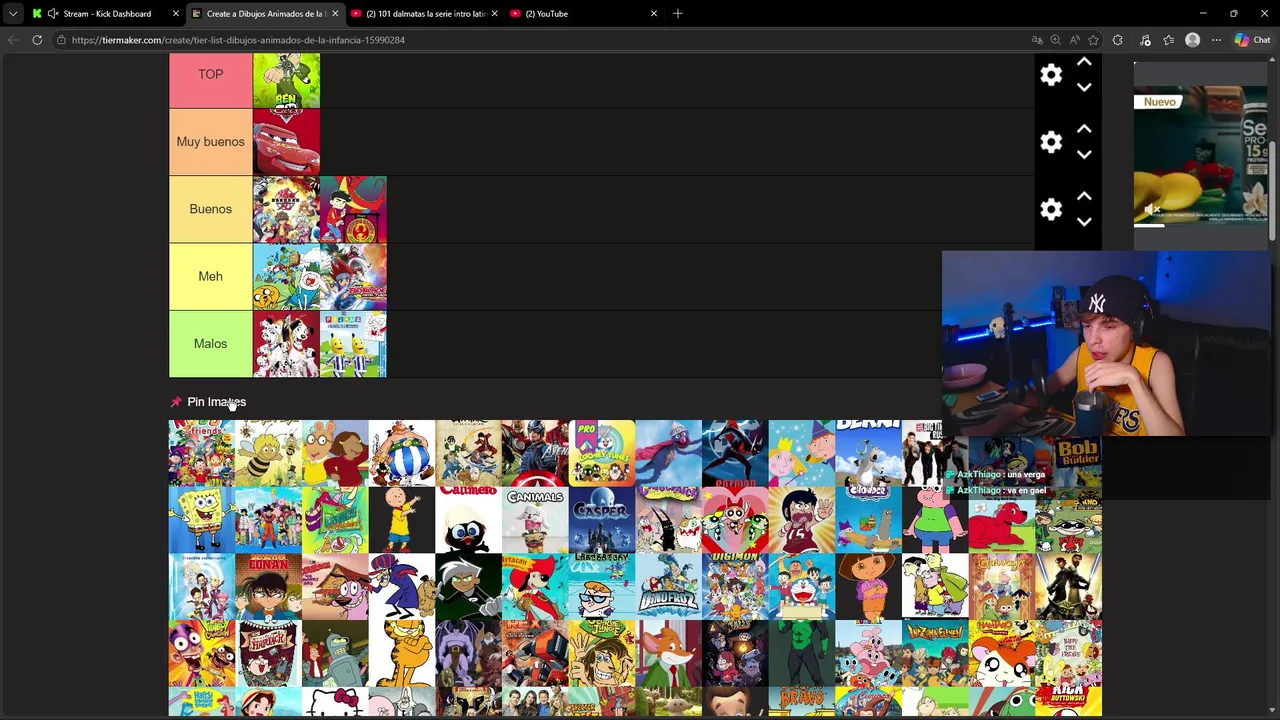1280x720 pixels.
Task: Open settings gear for Muy buenos tier
Action: tap(1051, 142)
